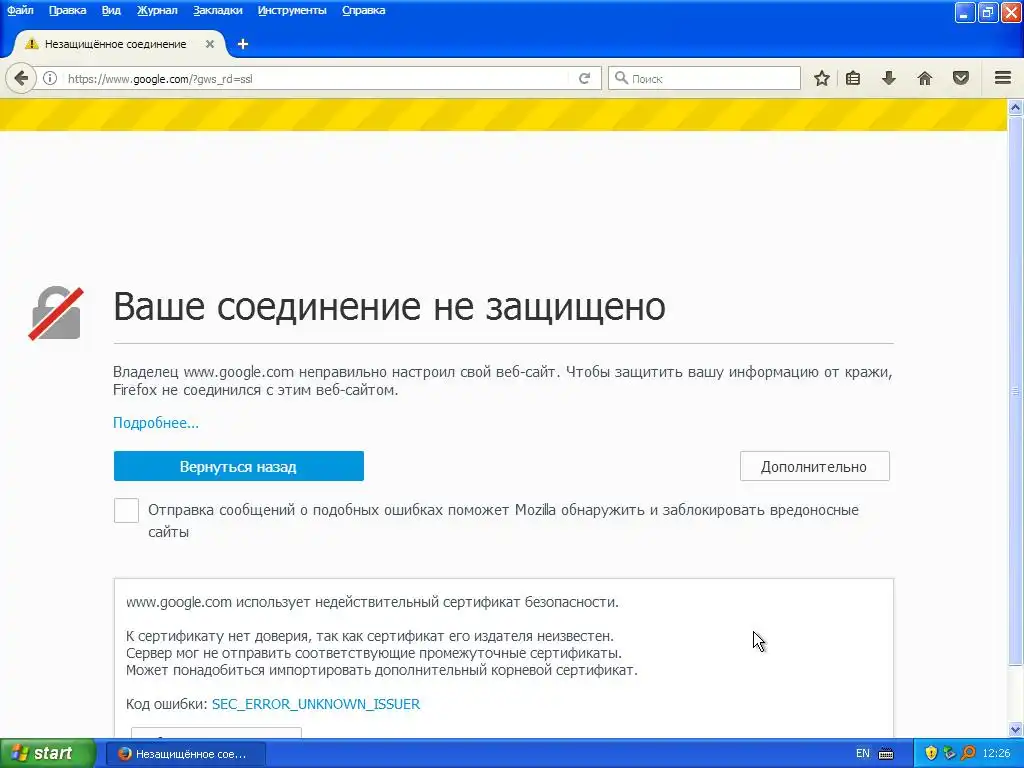
Task: Click the taskbar clock 12:26
Action: (996, 754)
